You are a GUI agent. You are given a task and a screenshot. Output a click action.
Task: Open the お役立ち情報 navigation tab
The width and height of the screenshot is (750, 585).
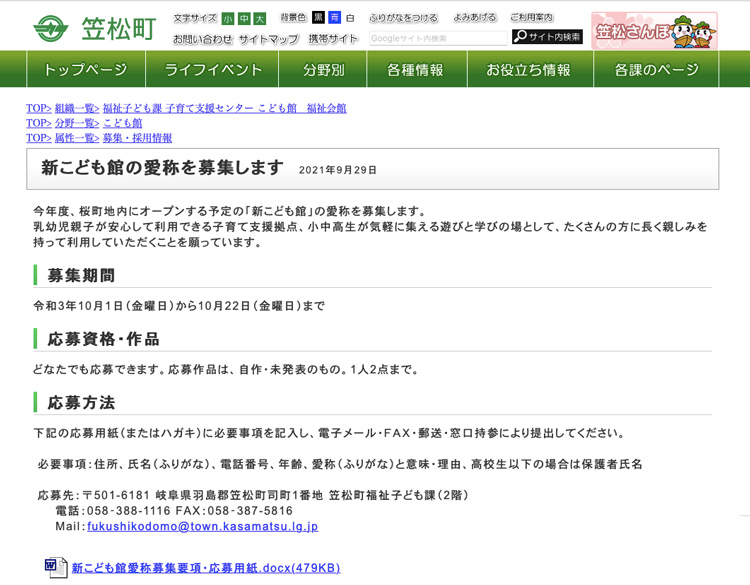click(530, 69)
